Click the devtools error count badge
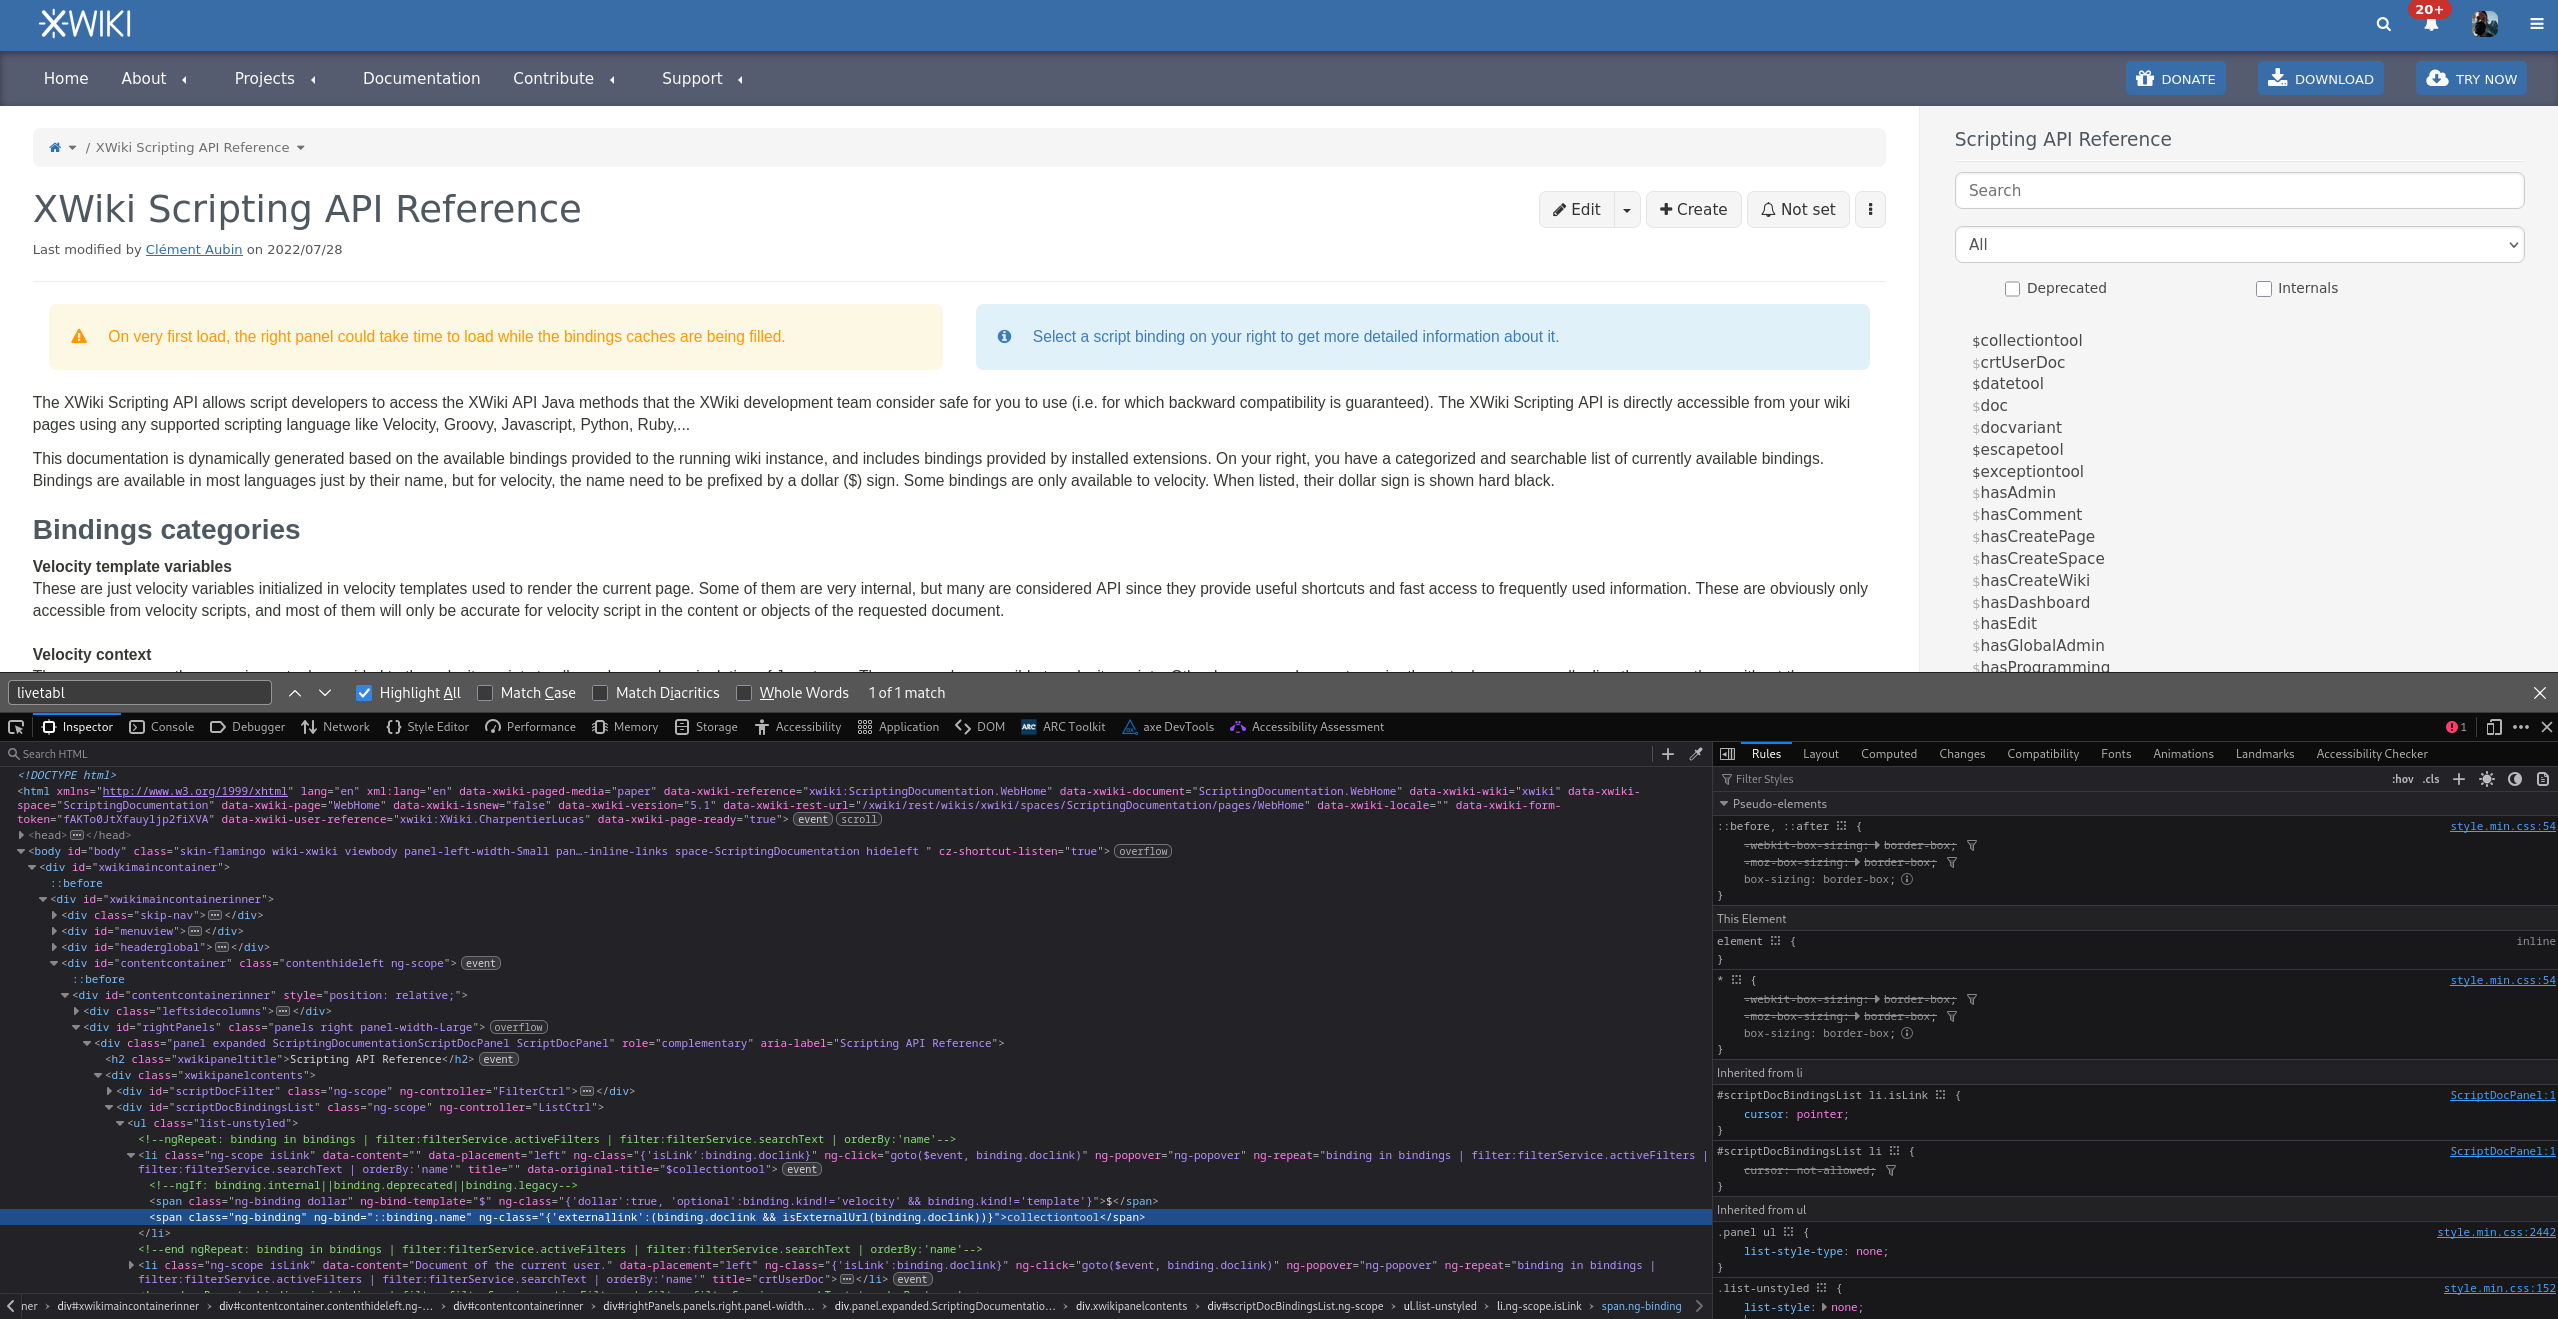This screenshot has height=1319, width=2558. [2456, 727]
